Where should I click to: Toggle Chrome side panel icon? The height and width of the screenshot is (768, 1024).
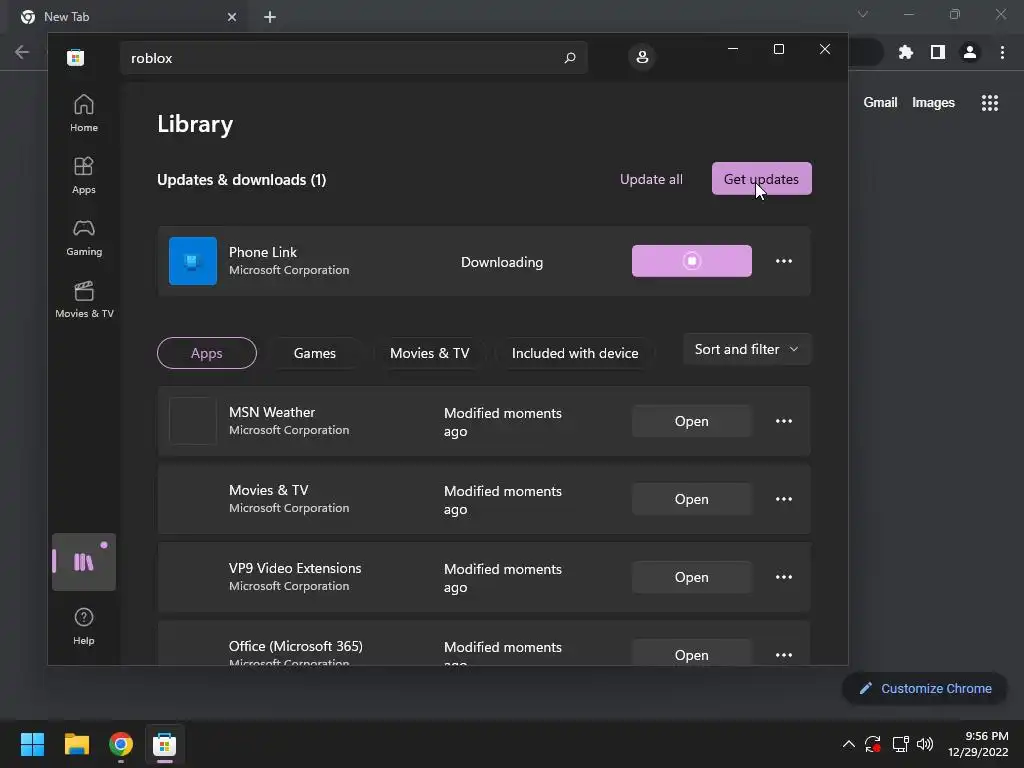[938, 52]
